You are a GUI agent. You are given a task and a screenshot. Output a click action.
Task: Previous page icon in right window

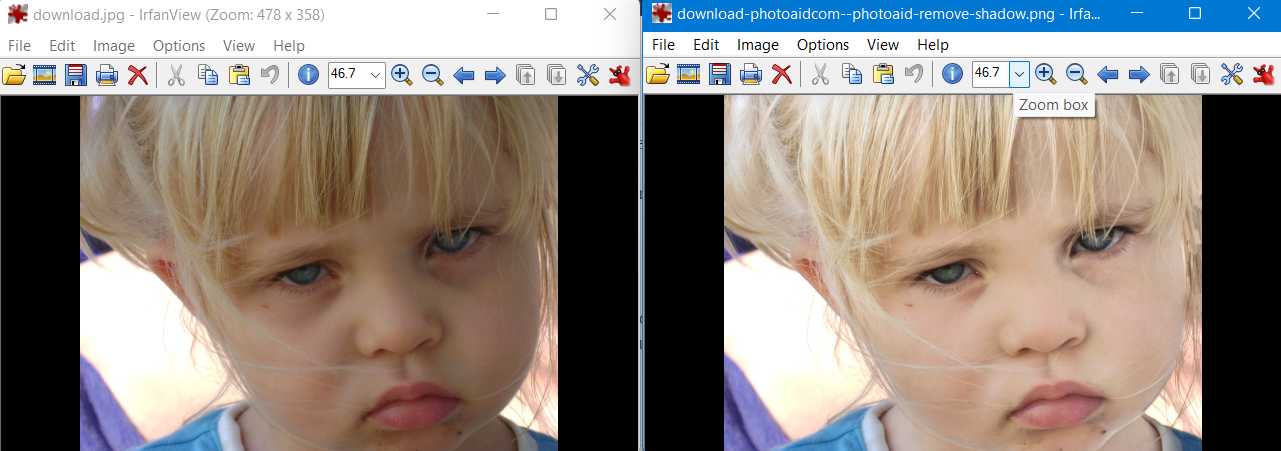(x=1170, y=74)
